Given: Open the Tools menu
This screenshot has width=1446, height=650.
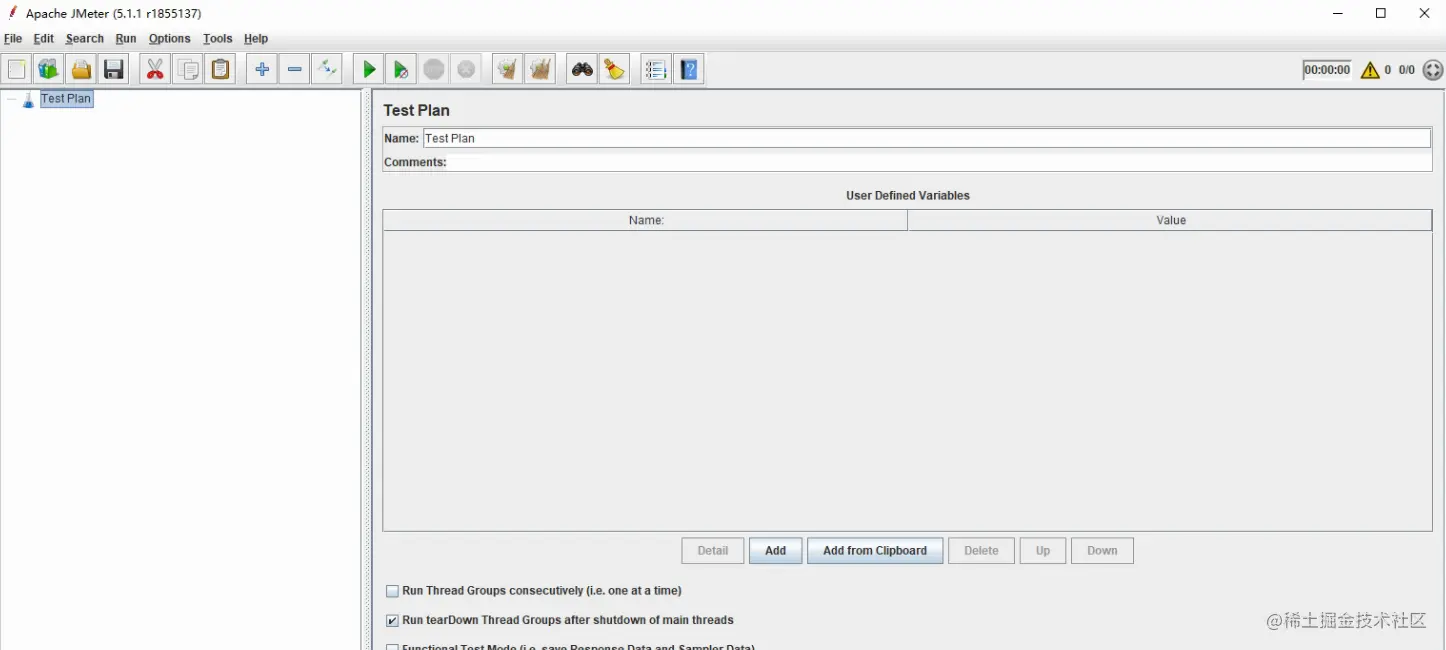Looking at the screenshot, I should tap(218, 39).
